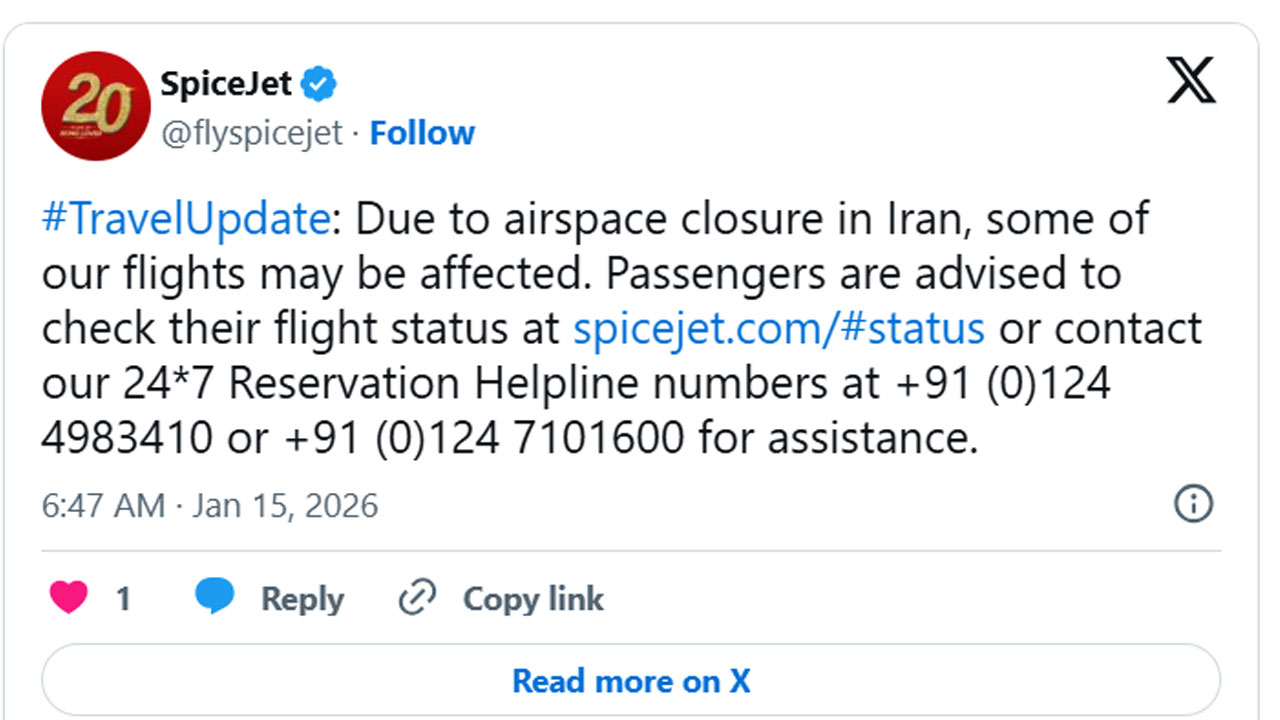Click the blue verified badge
Image resolution: width=1280 pixels, height=720 pixels.
click(x=320, y=85)
